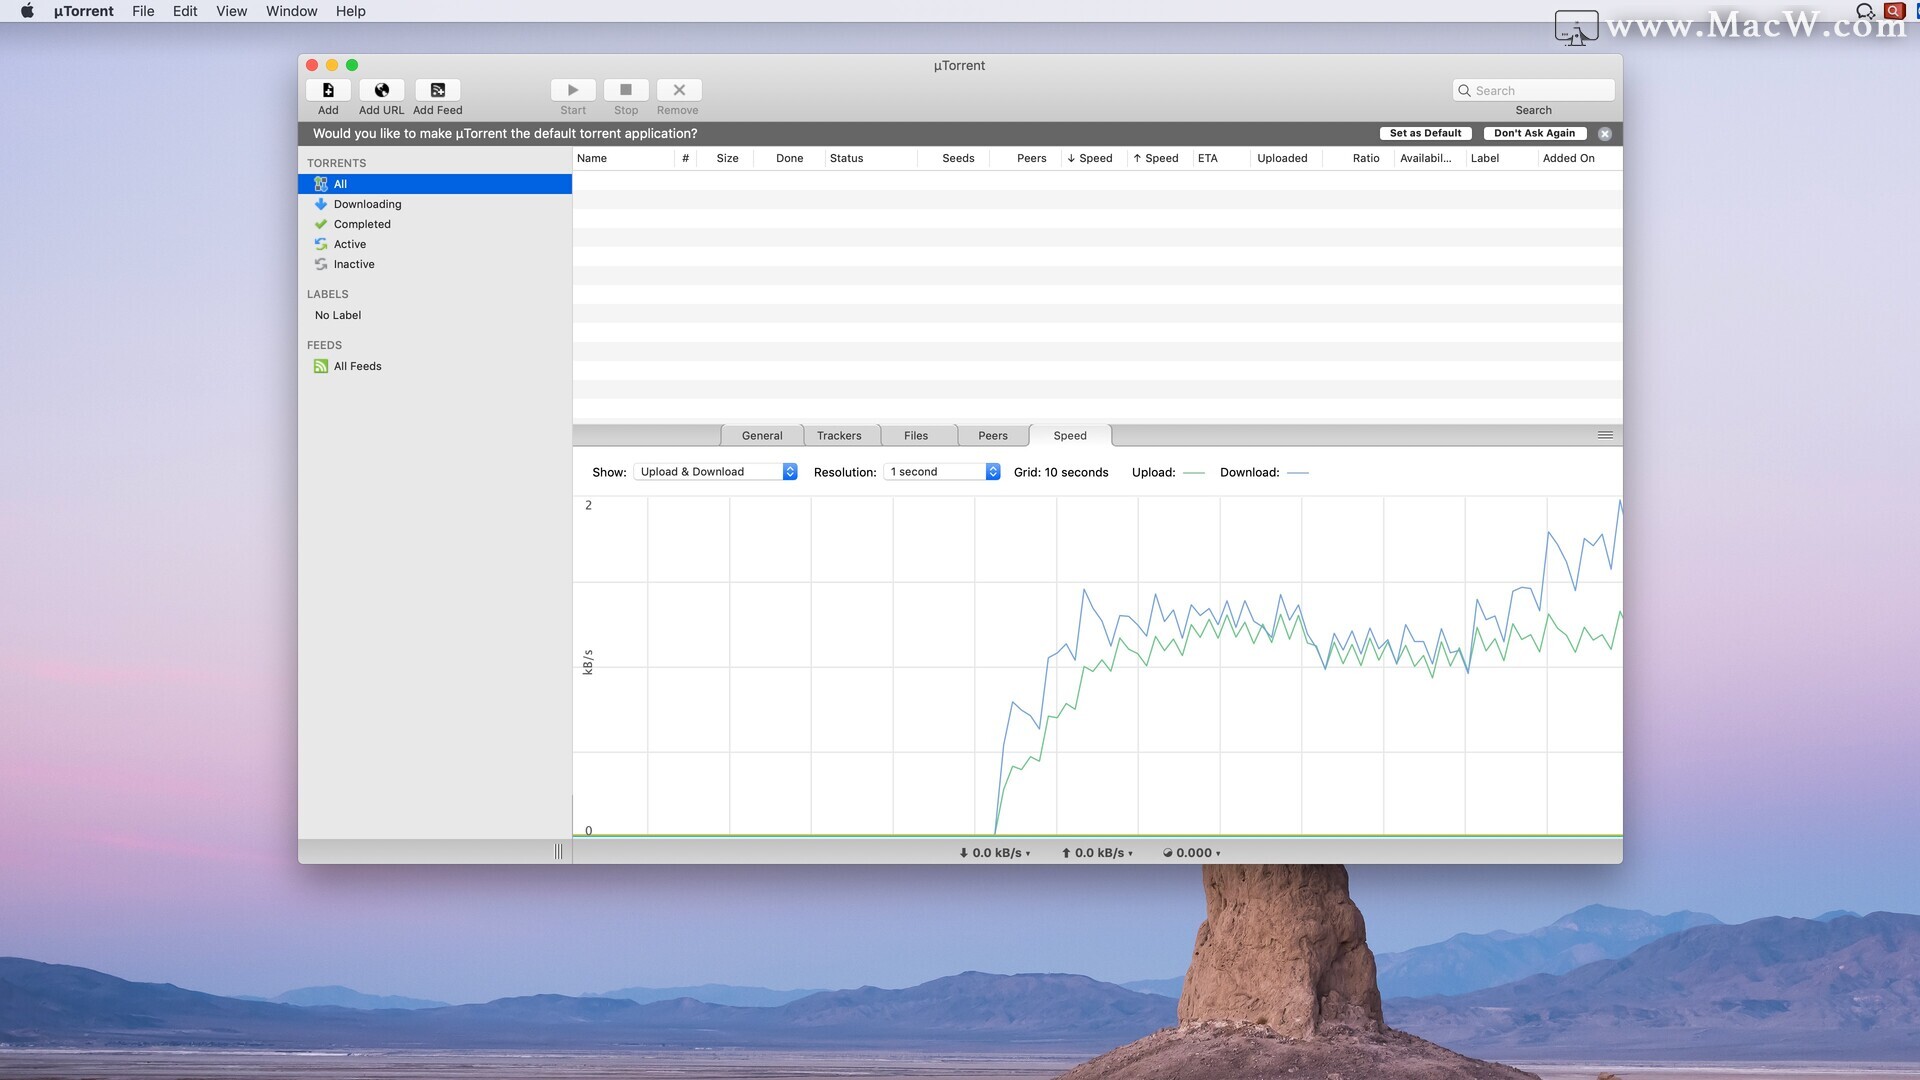Sort by the # column header

(x=686, y=158)
